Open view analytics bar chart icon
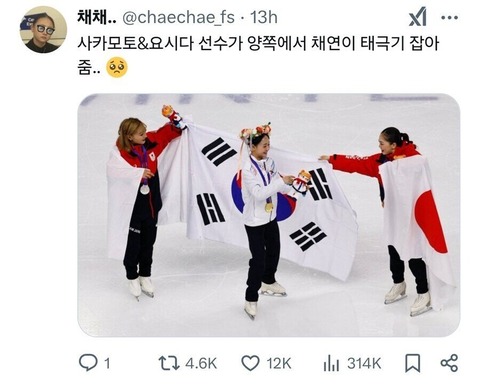480x388 pixels. [x=331, y=363]
